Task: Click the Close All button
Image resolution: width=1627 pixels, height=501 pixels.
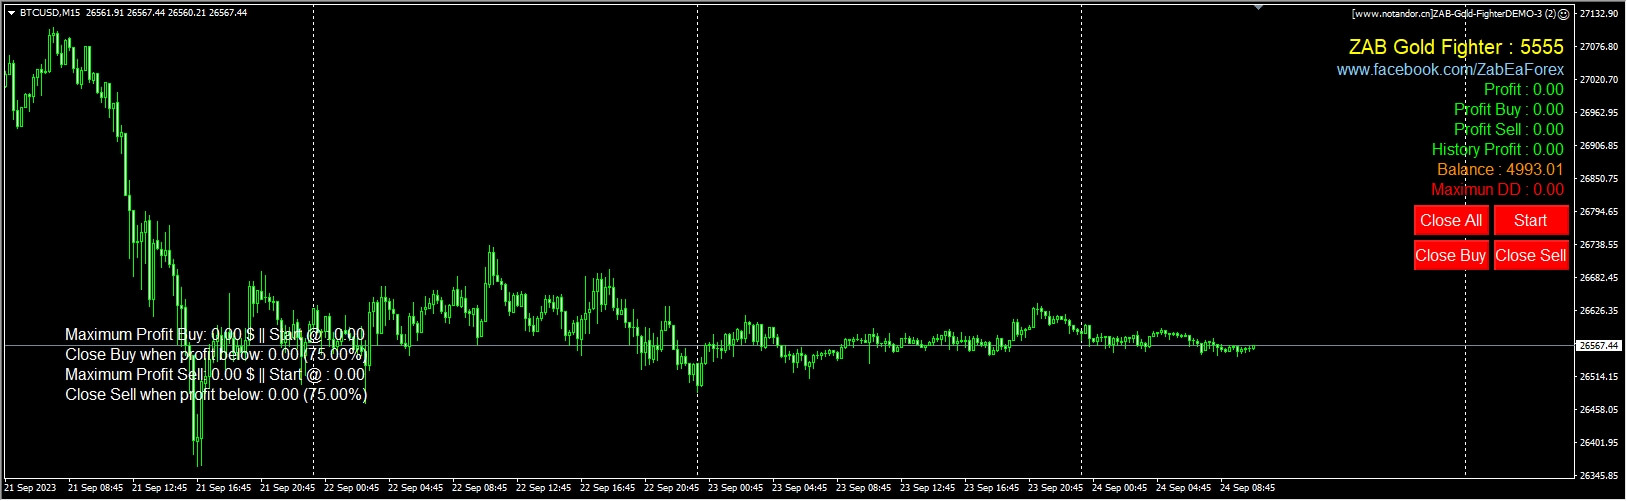Action: click(1451, 220)
